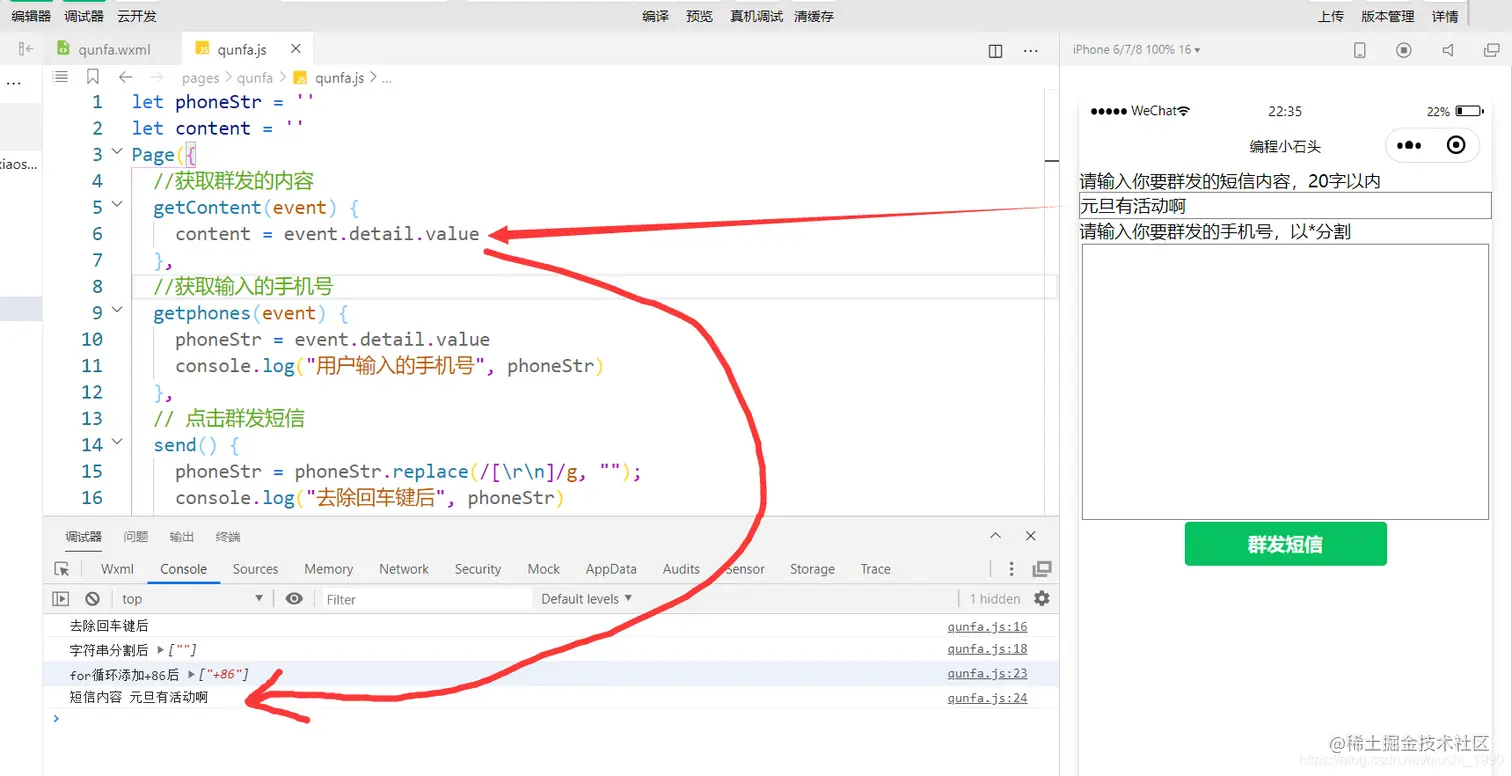Click the console Filter field
The width and height of the screenshot is (1512, 776).
click(425, 599)
